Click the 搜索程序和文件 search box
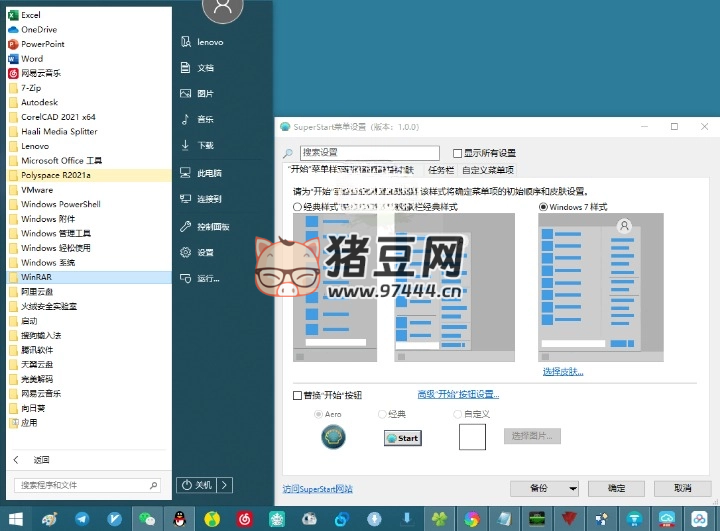 87,485
